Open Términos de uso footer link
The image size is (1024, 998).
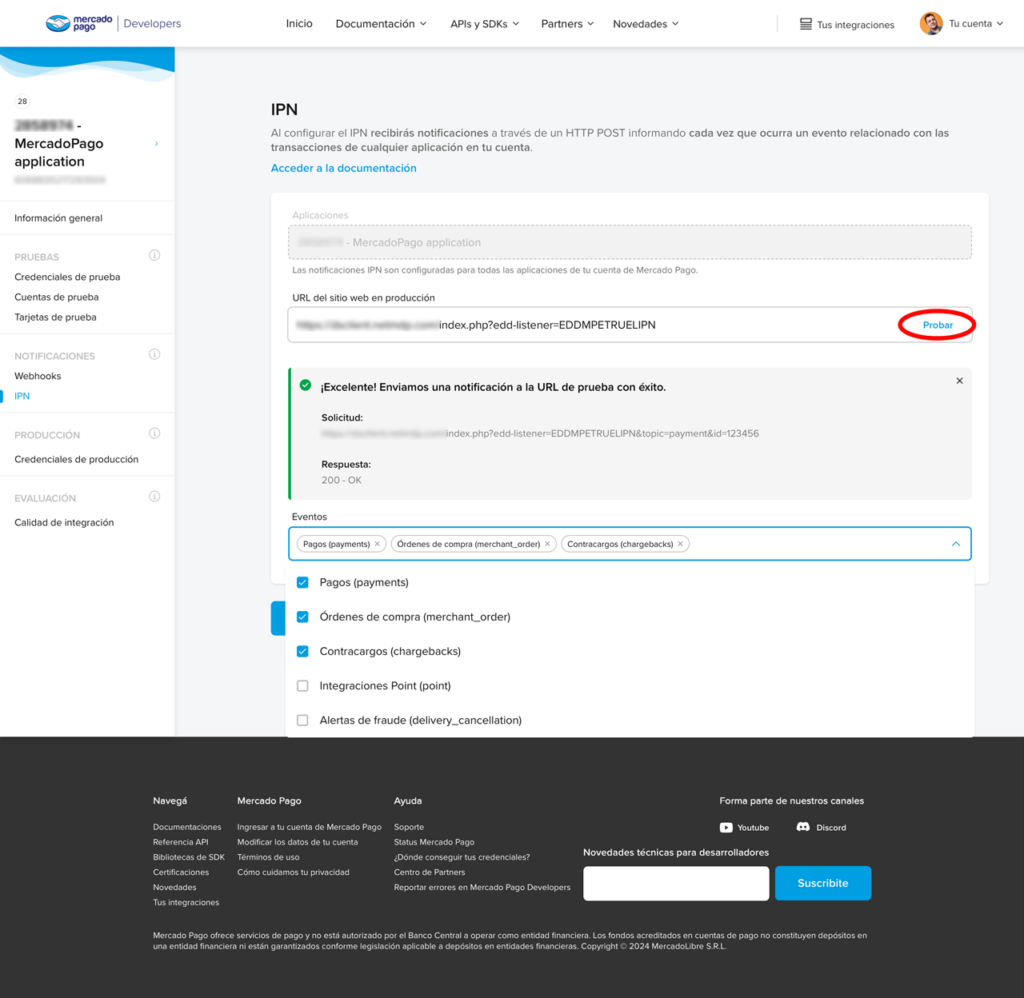coord(268,858)
